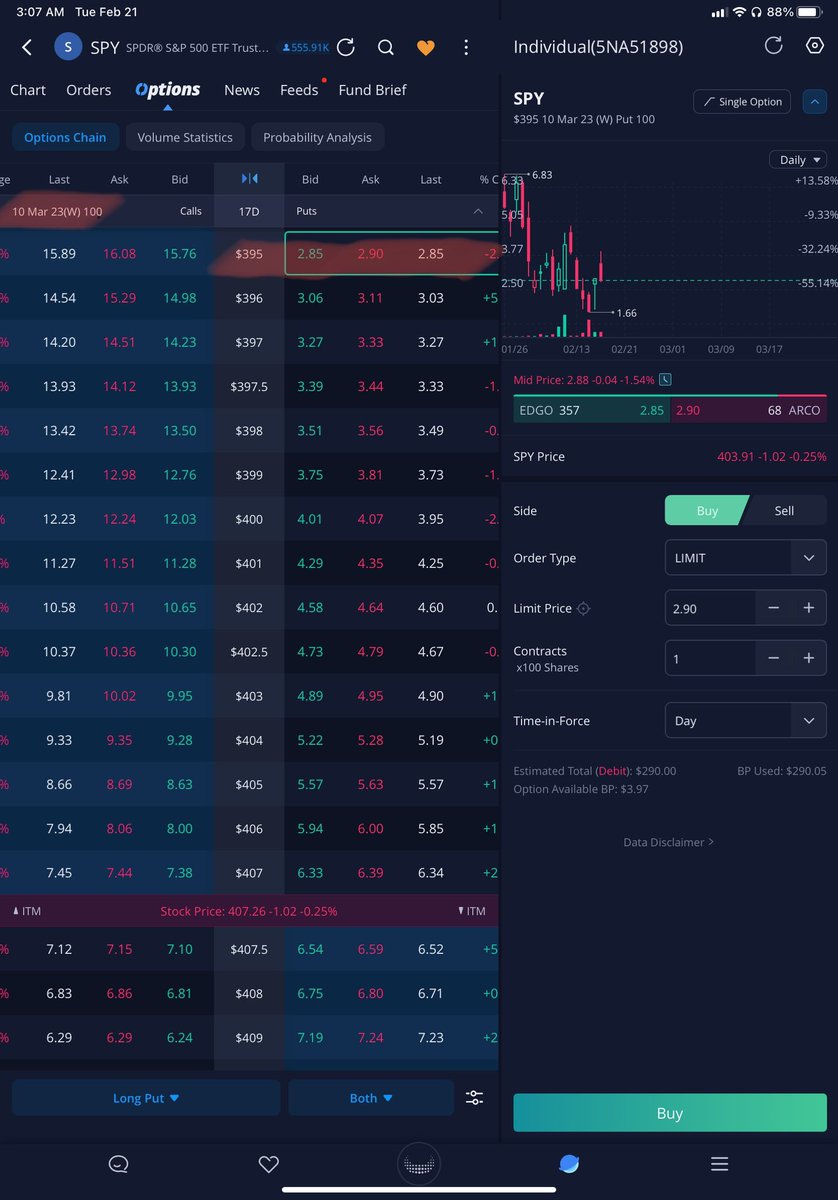Refresh the Individual account order panel
The width and height of the screenshot is (838, 1200).
point(773,46)
